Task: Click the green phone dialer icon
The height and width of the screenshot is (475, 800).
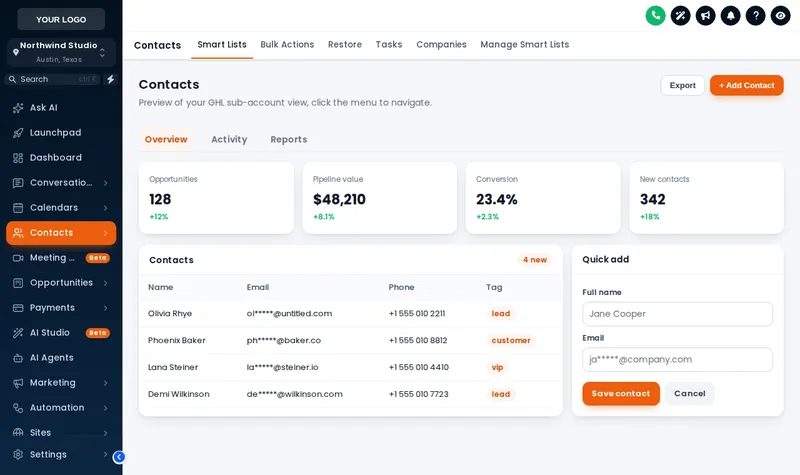Action: (x=655, y=15)
